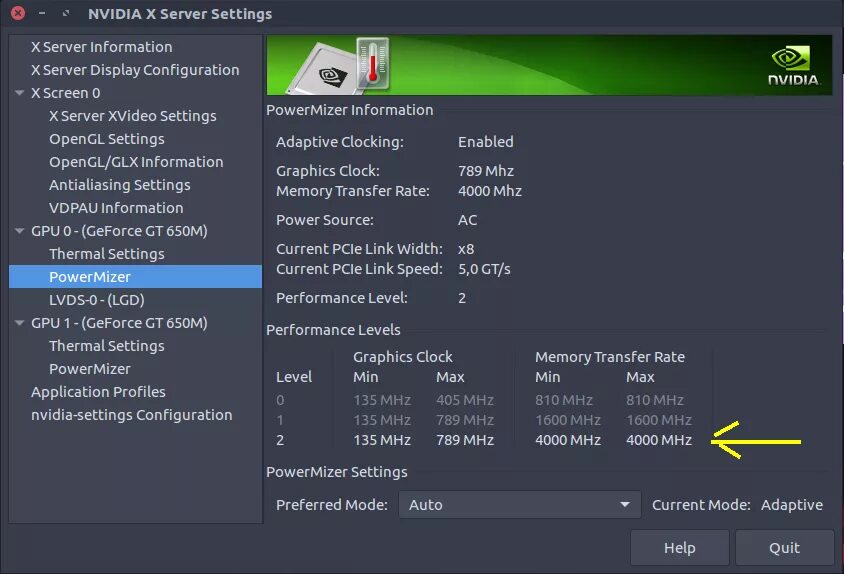The image size is (844, 574).
Task: Click level 0 max graphics clock '405 MHz'
Action: (x=465, y=400)
